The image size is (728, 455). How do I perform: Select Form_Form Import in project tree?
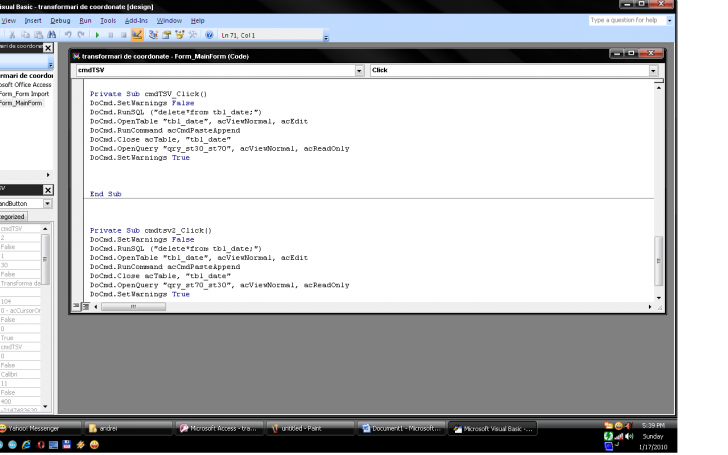click(24, 94)
